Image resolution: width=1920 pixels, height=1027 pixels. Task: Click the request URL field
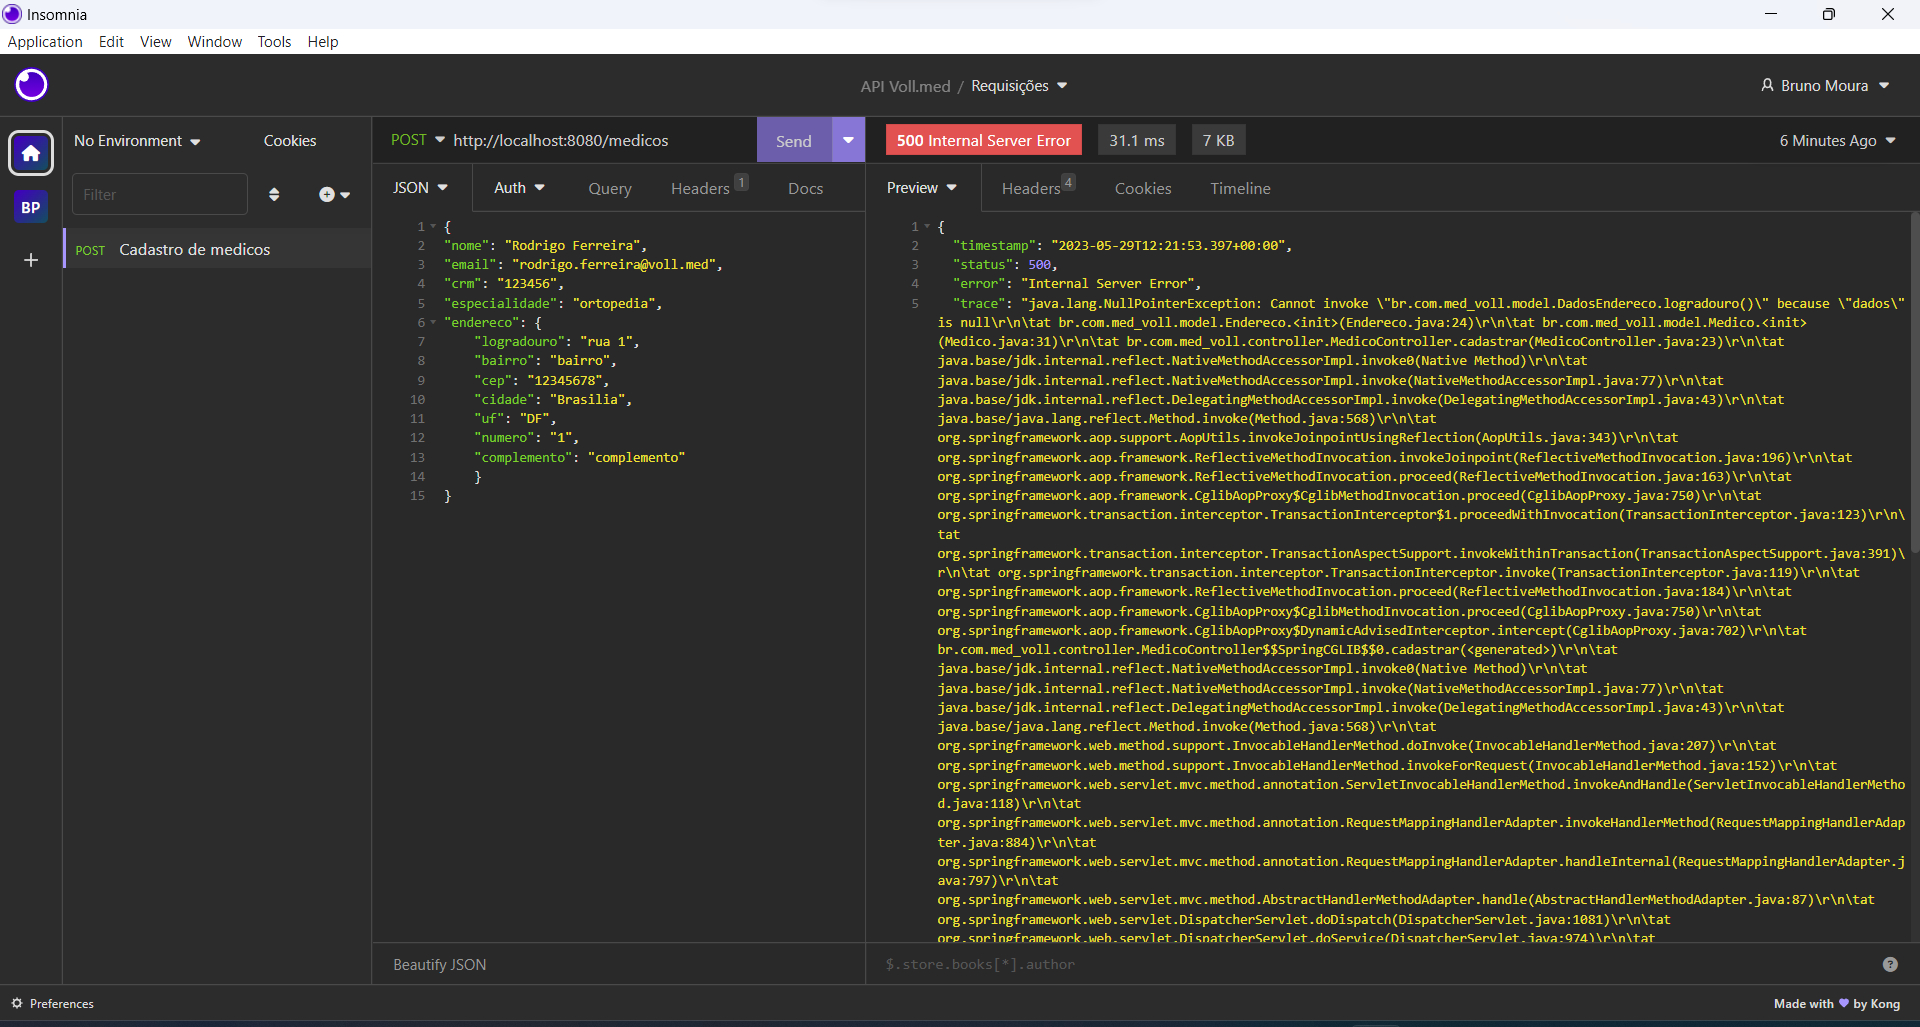(x=600, y=141)
